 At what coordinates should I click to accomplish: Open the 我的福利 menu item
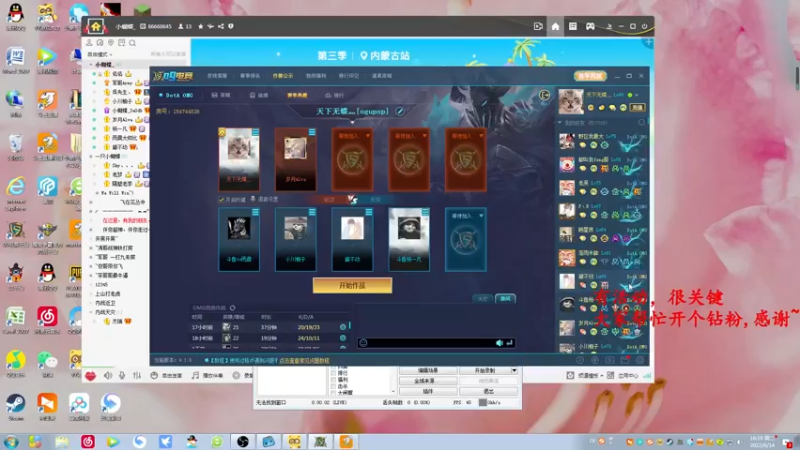316,76
